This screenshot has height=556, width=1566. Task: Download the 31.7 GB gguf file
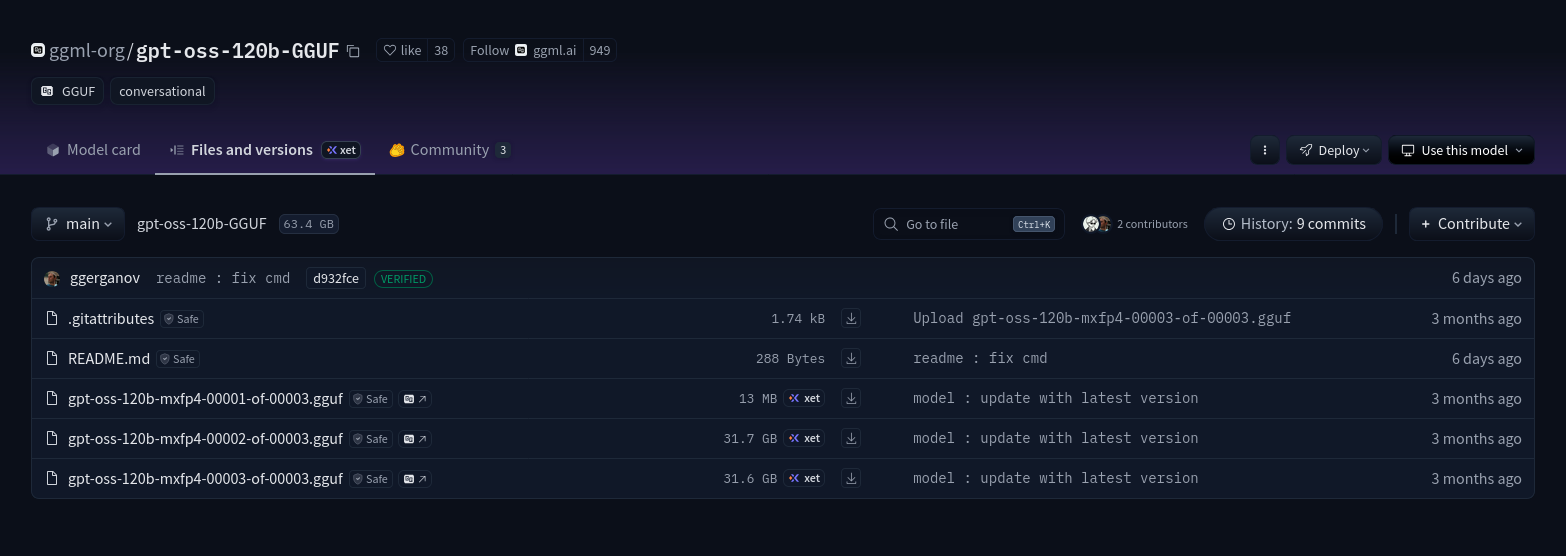tap(851, 438)
